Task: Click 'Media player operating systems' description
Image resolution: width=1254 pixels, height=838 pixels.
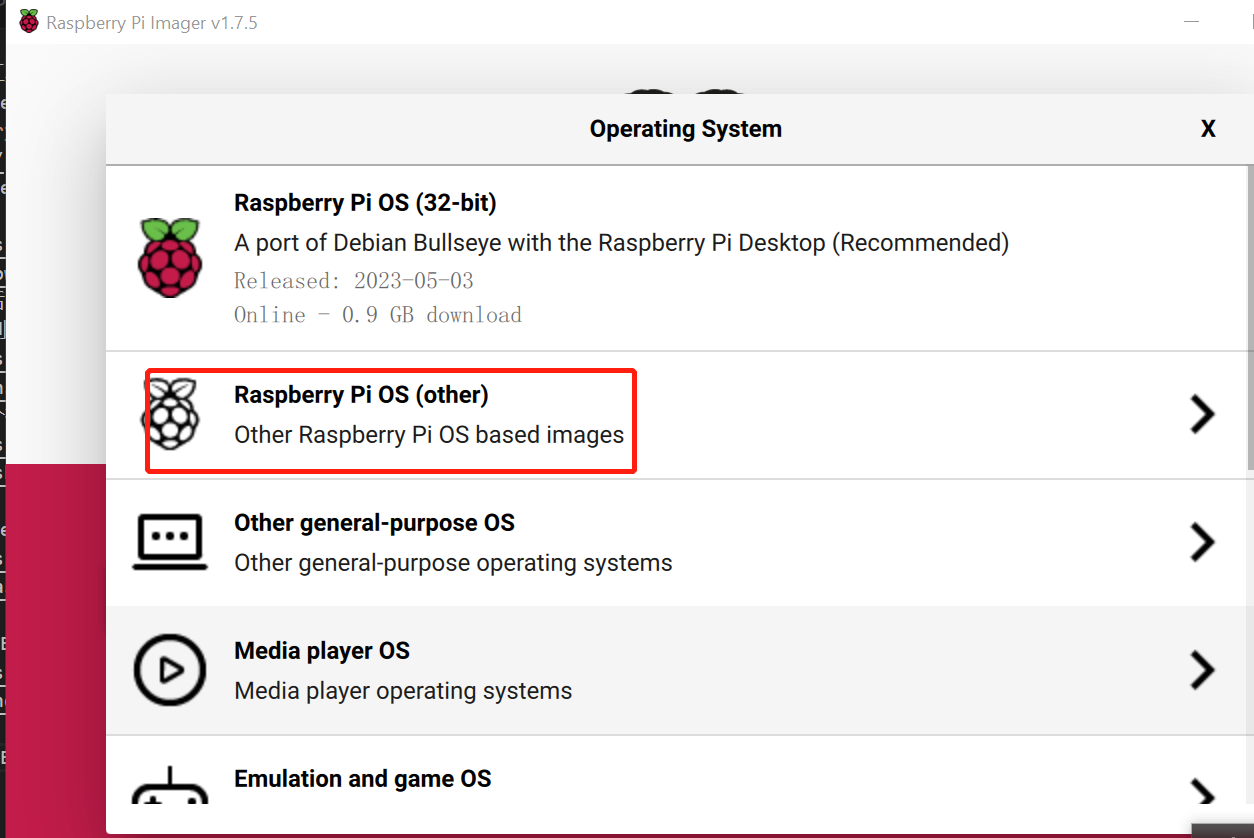Action: (403, 691)
